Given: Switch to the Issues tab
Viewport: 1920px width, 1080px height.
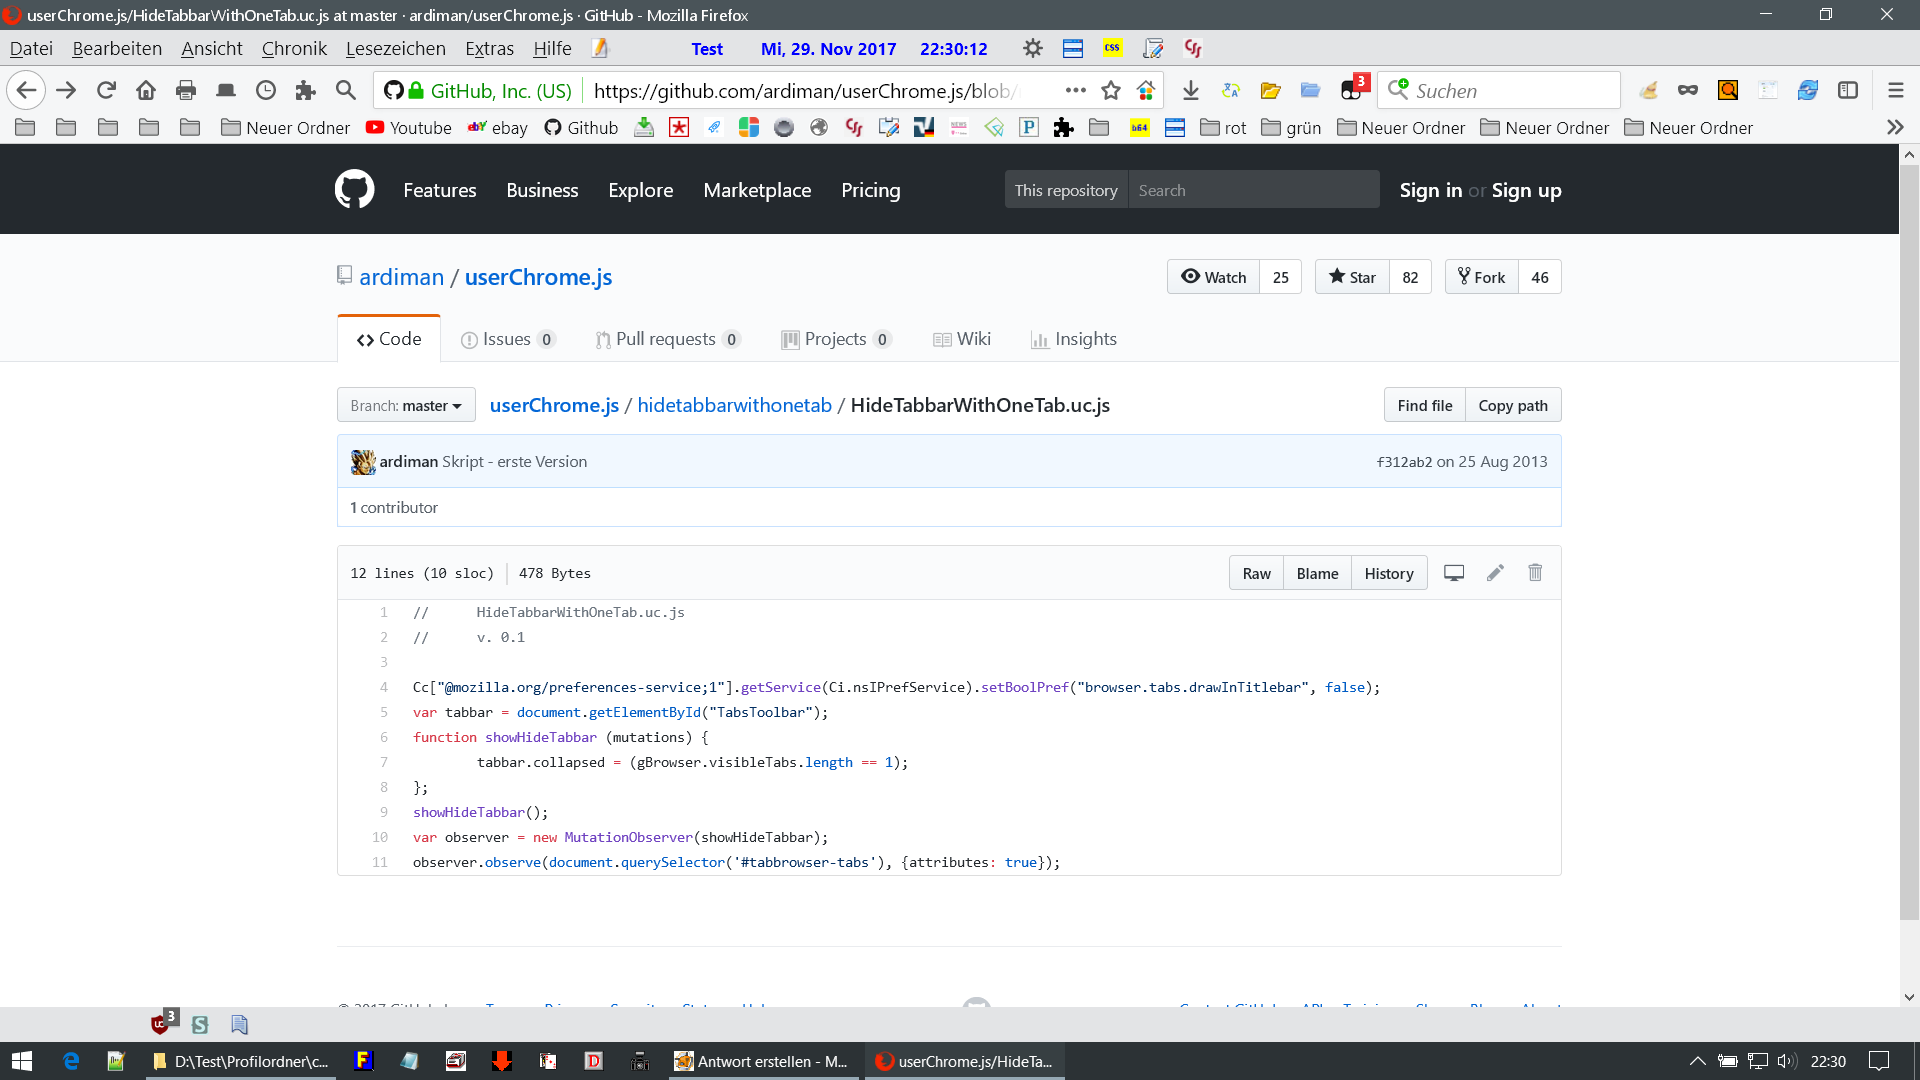Looking at the screenshot, I should (x=506, y=339).
